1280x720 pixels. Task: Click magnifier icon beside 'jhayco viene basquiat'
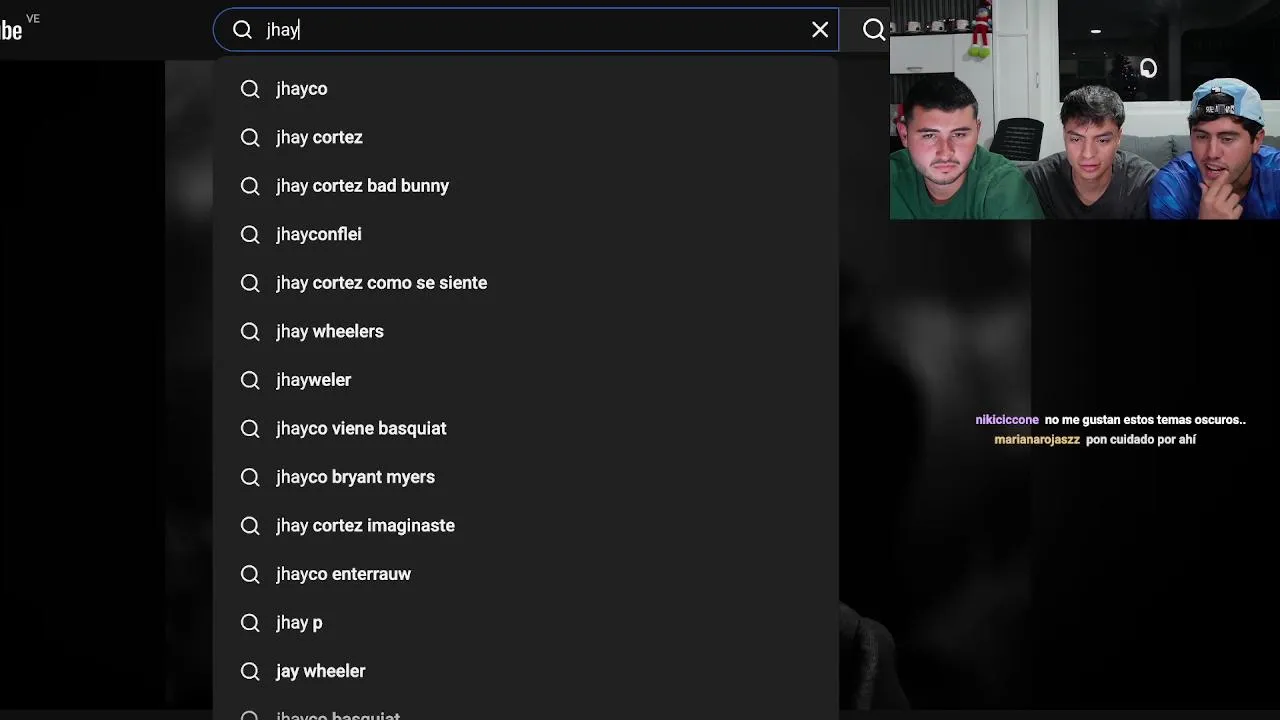pyautogui.click(x=250, y=428)
